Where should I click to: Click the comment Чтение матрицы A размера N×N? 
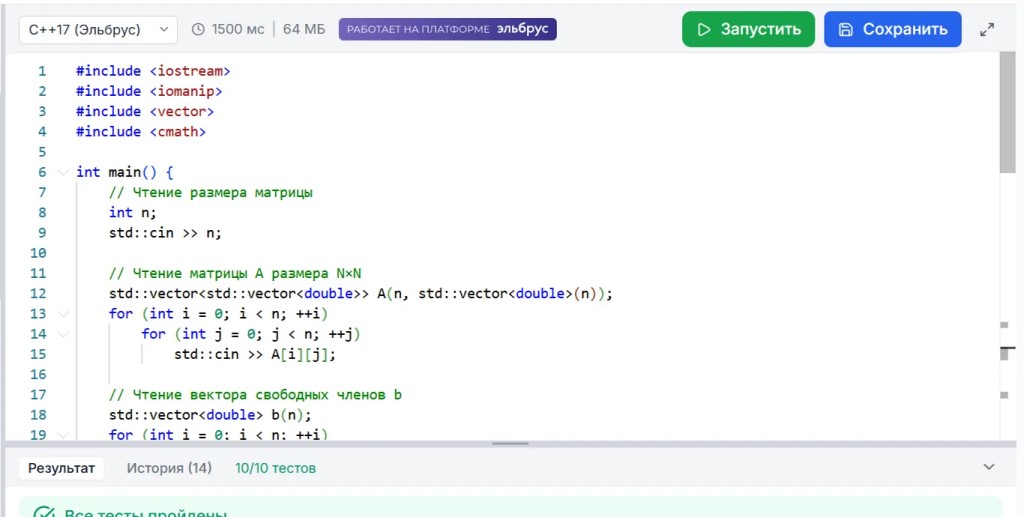235,274
